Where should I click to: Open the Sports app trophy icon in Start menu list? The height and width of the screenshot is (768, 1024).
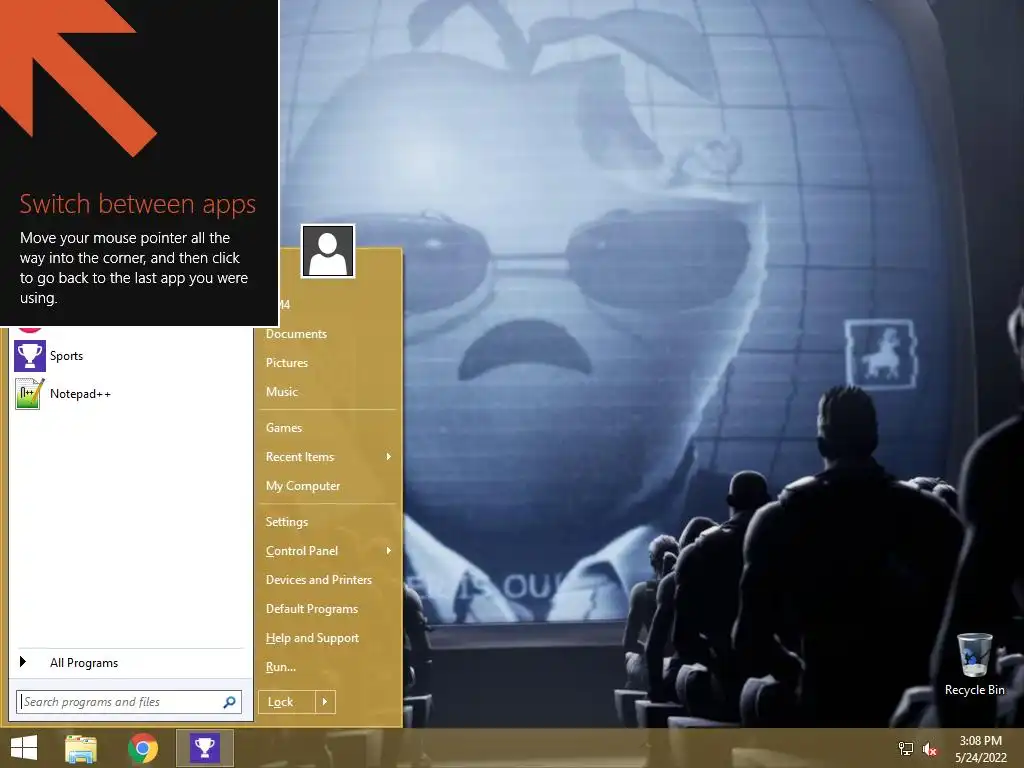[x=30, y=356]
